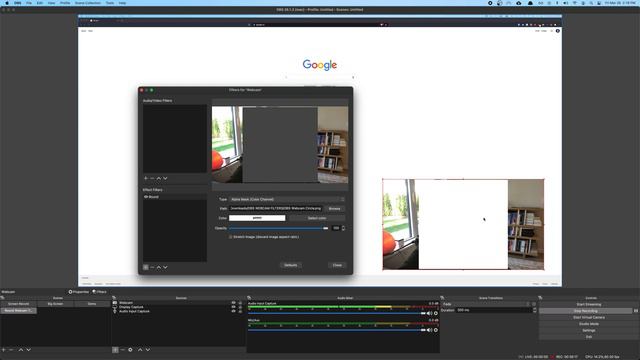Screen dimensions: 640x360
Task: Remove audio/video filter with minus icon
Action: point(152,178)
